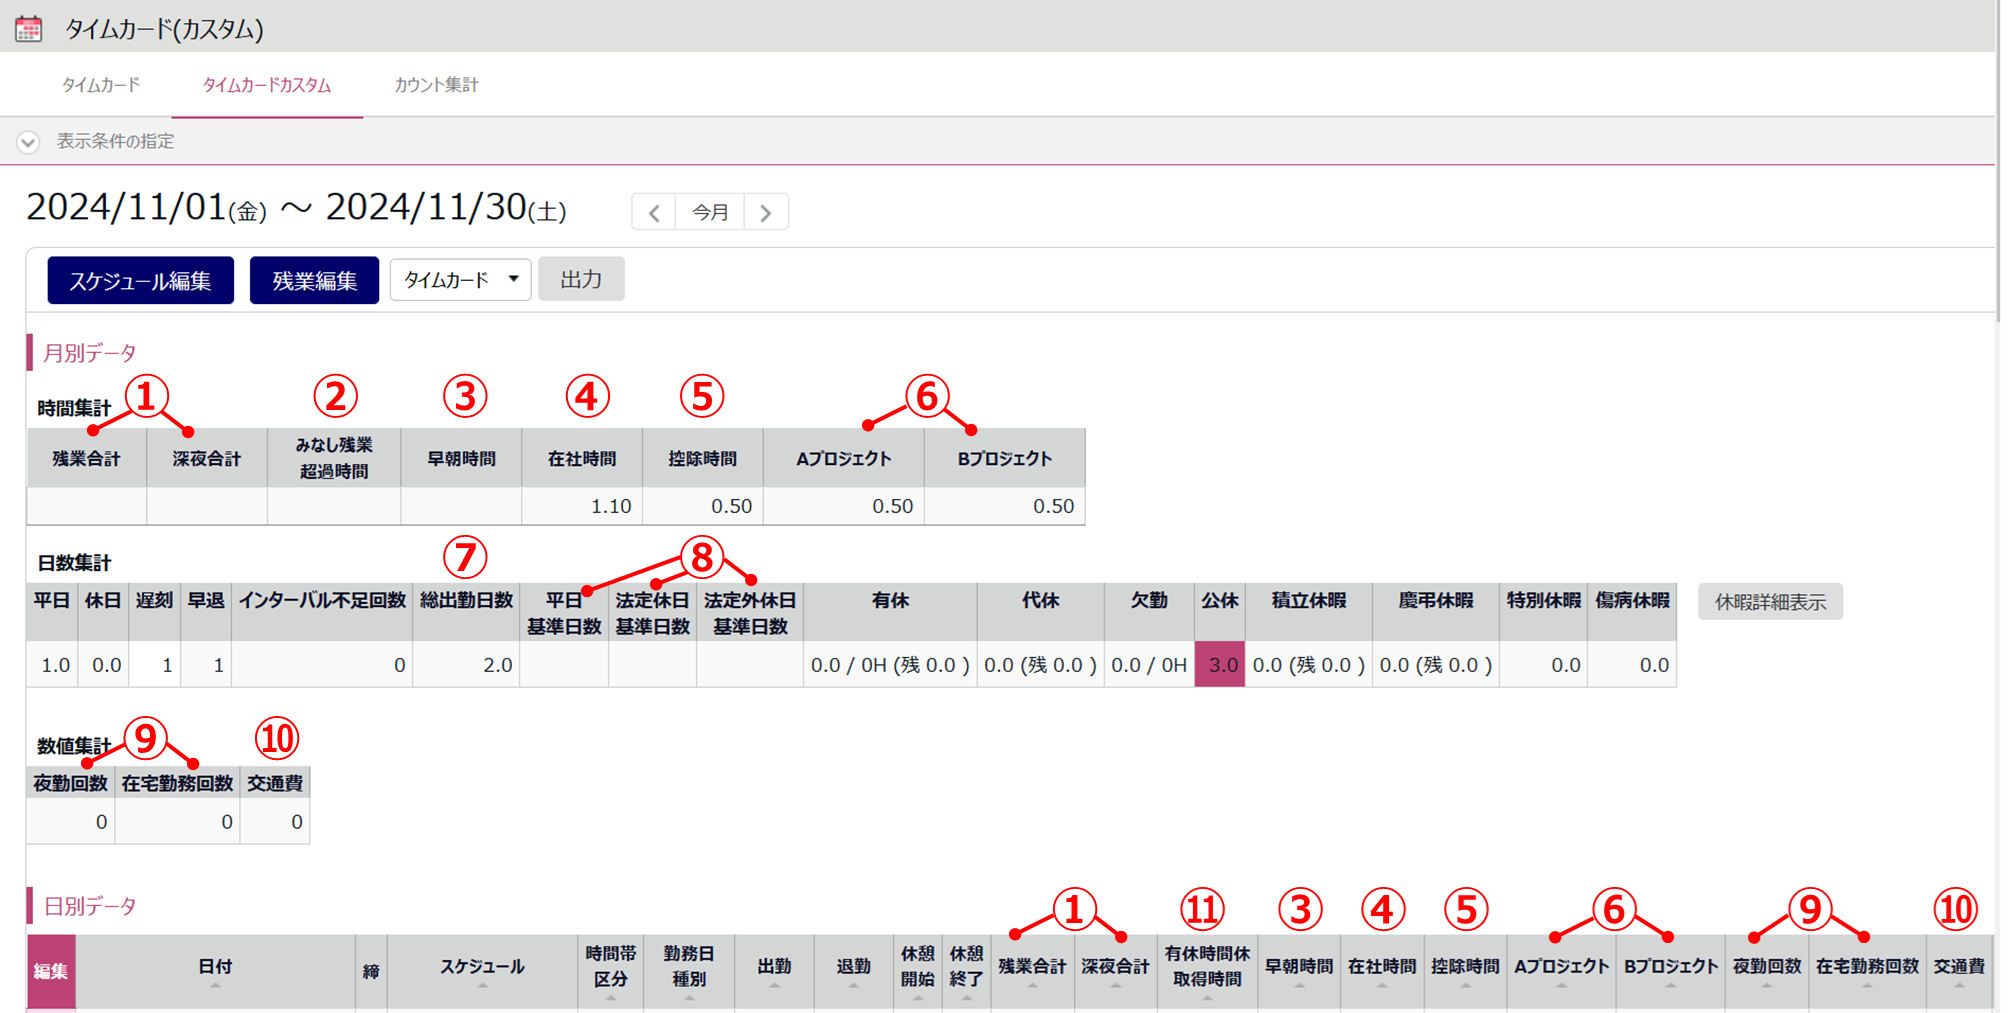The height and width of the screenshot is (1013, 2011).
Task: Sort daily data by 時間帯区分 column
Action: [611, 970]
